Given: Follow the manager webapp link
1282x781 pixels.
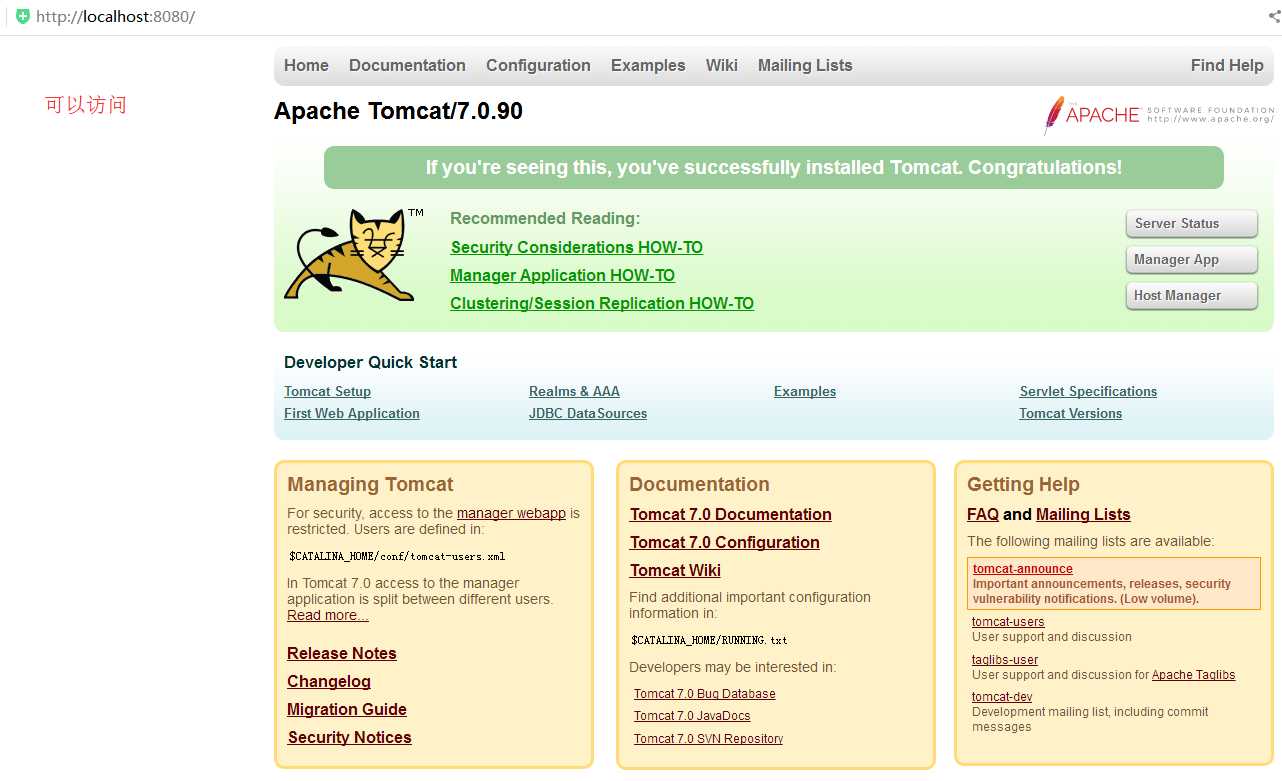Looking at the screenshot, I should [x=511, y=514].
